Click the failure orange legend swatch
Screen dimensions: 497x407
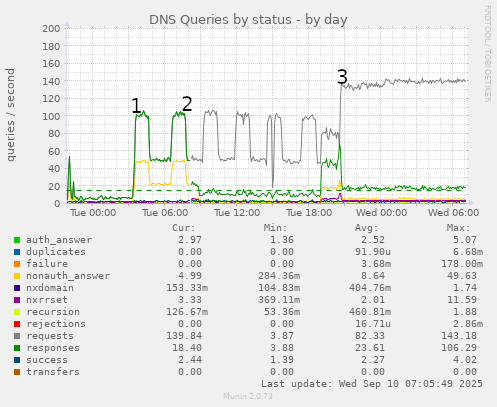[17, 264]
